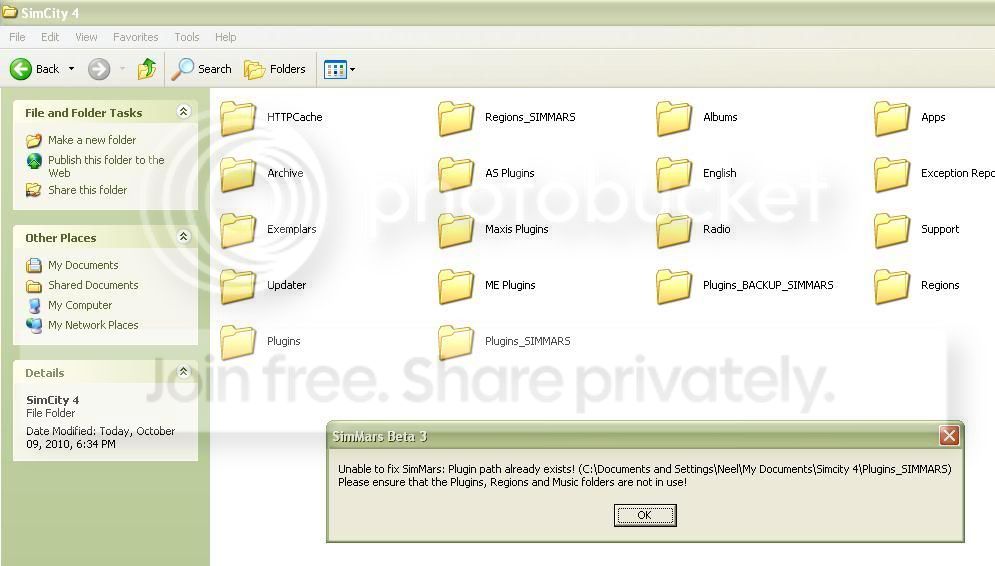The image size is (995, 566).
Task: Go to My Network Places
Action: pyautogui.click(x=93, y=324)
